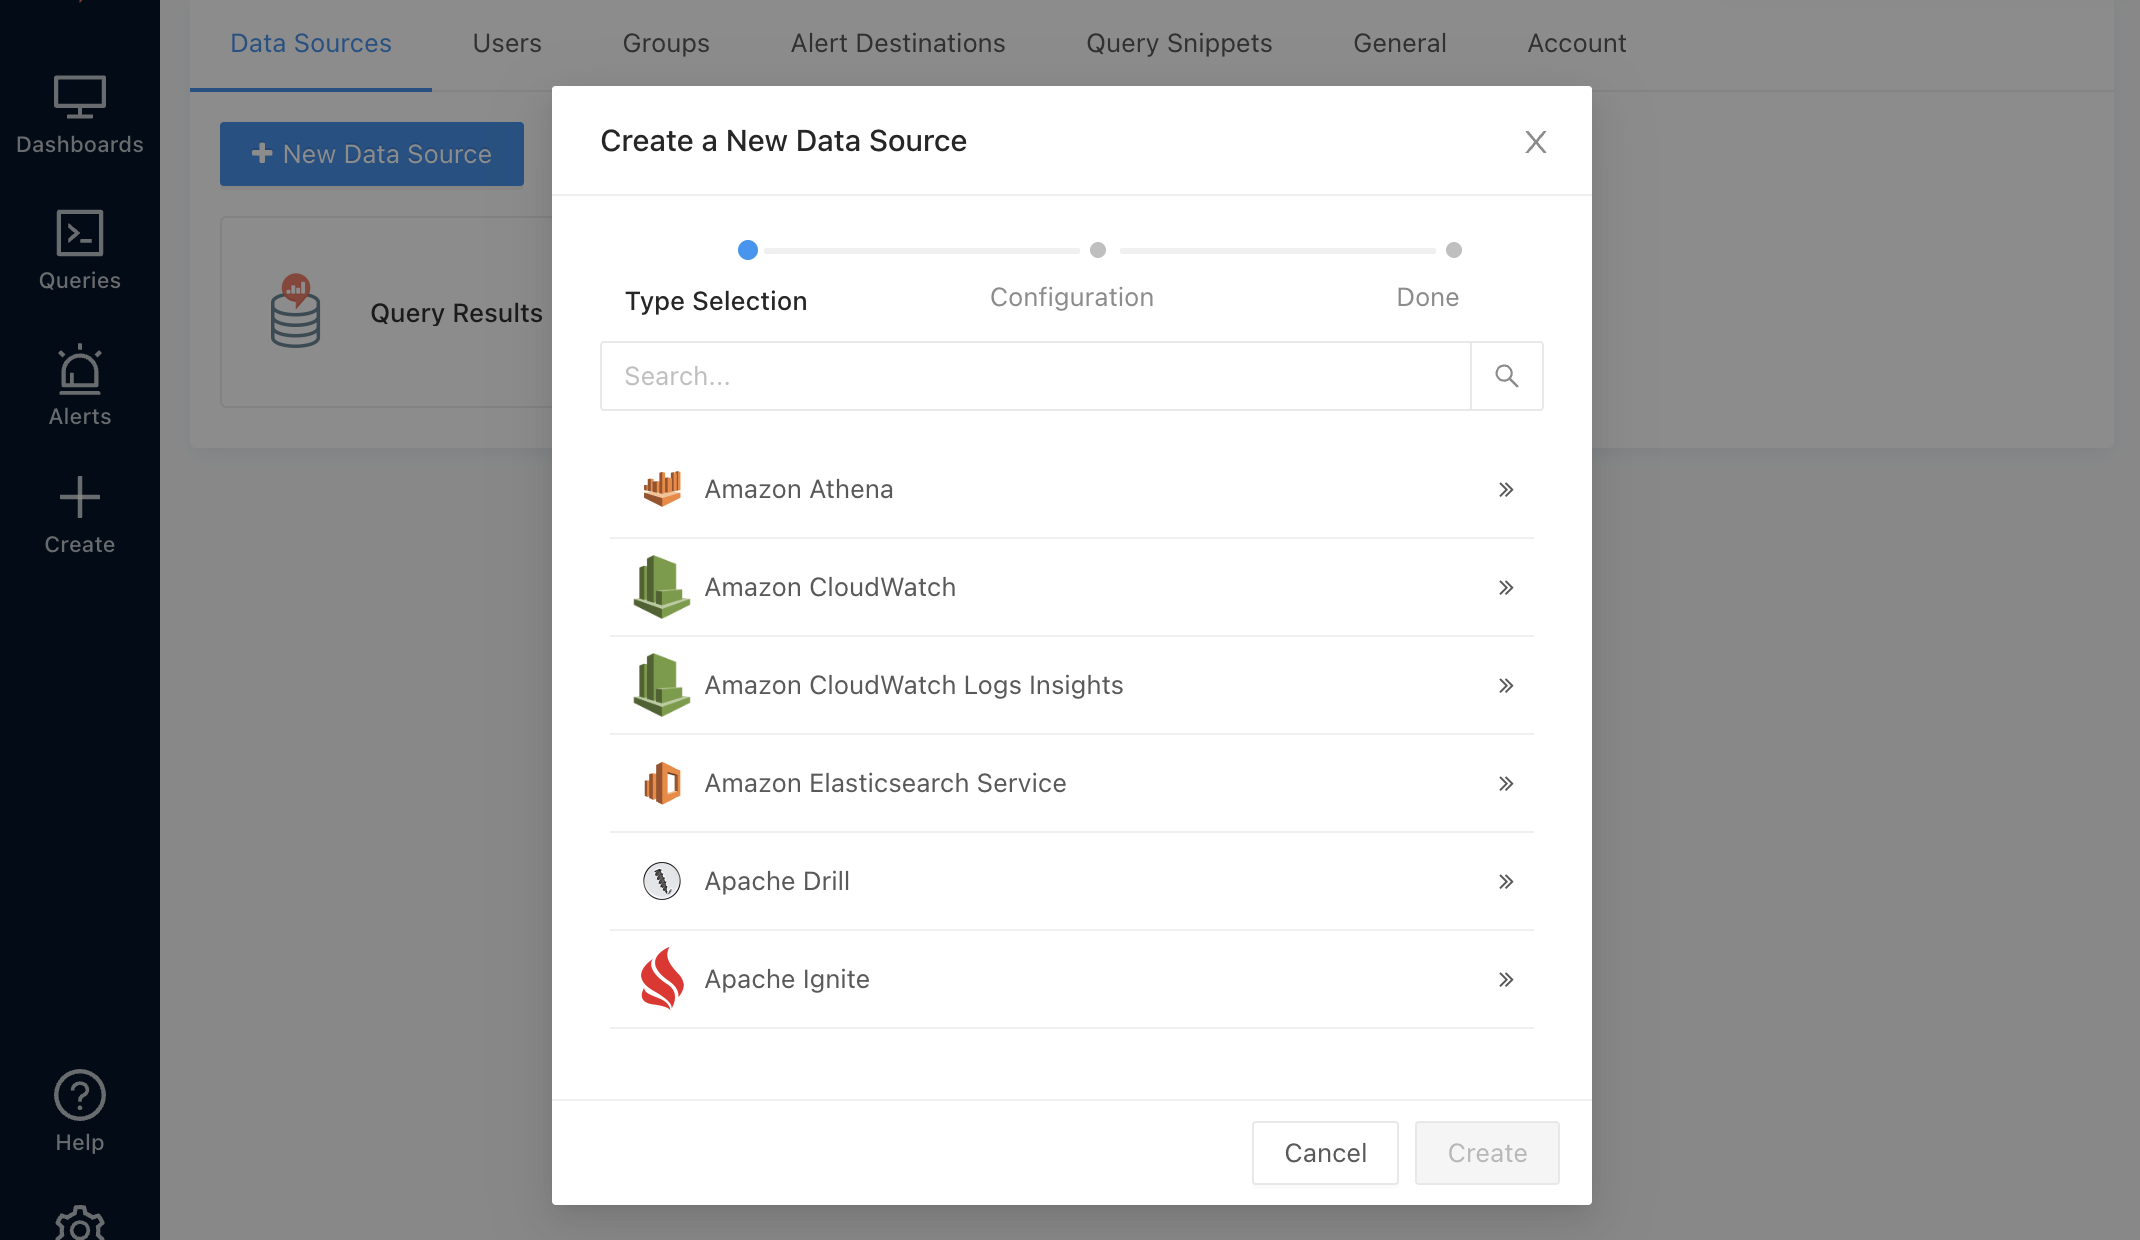The height and width of the screenshot is (1240, 2140).
Task: Open the Queries section icon
Action: pos(80,233)
